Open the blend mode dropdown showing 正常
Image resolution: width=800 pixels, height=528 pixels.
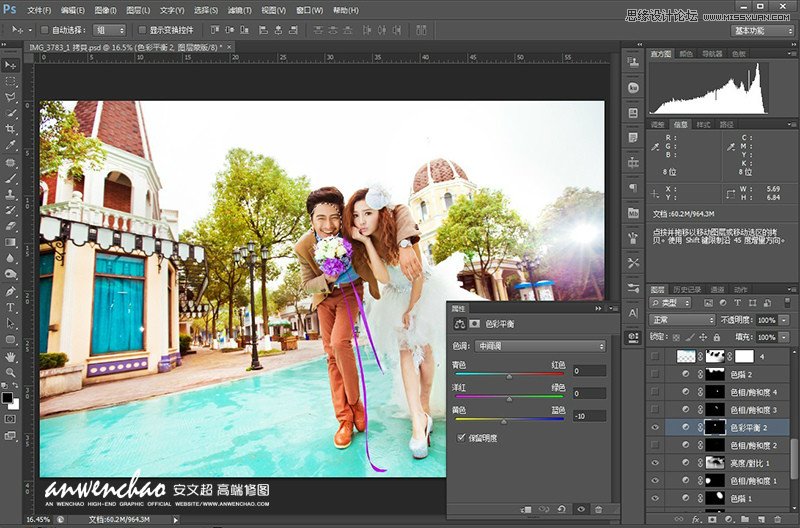coord(681,320)
